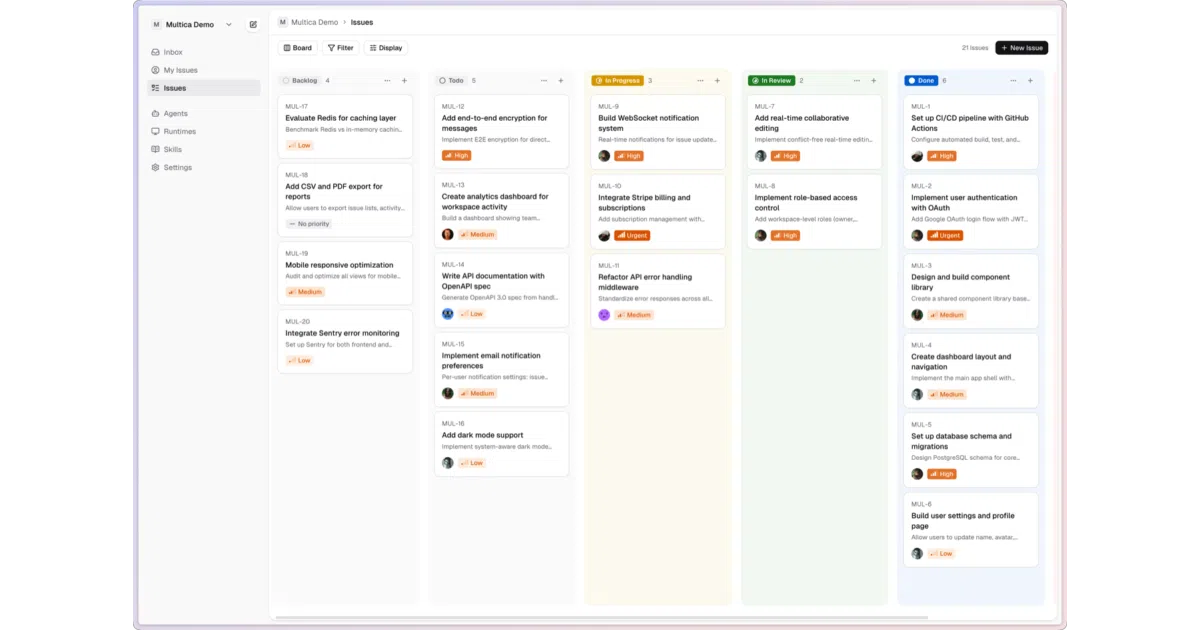This screenshot has width=1200, height=630.
Task: Open Write API documentation card
Action: pos(501,290)
